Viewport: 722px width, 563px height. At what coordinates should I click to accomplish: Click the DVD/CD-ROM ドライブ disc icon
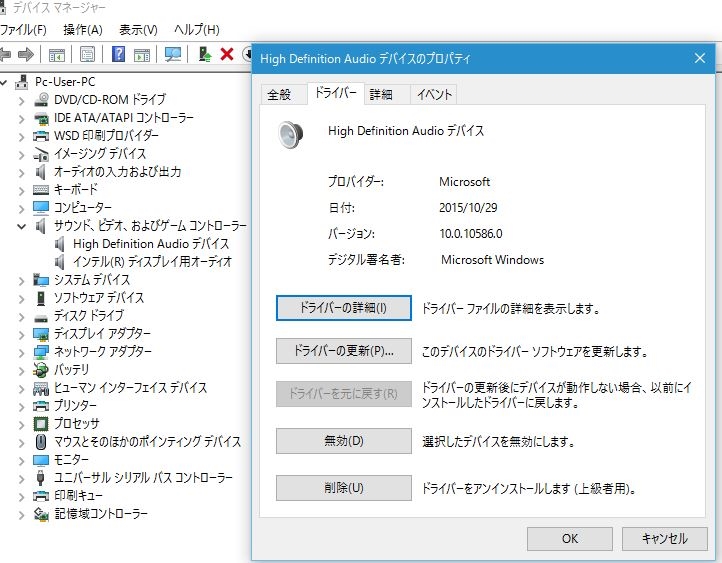(41, 99)
